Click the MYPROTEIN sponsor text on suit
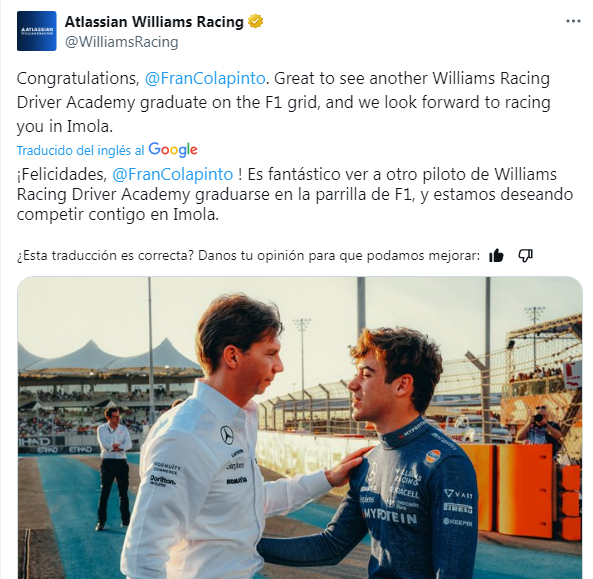This screenshot has width=593, height=579. tap(390, 516)
